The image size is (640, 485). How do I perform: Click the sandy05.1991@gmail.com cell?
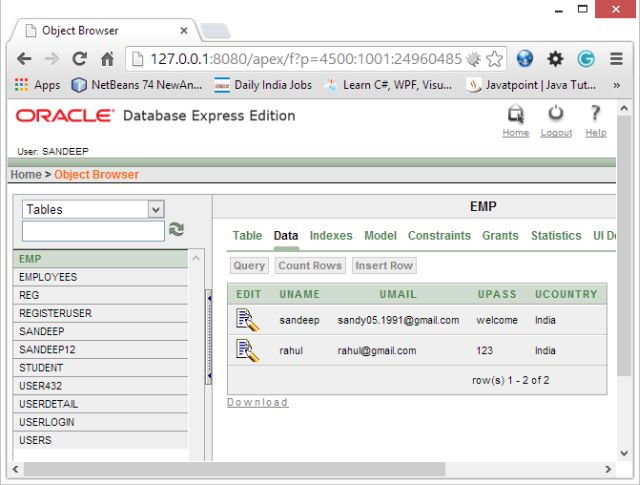pos(398,320)
